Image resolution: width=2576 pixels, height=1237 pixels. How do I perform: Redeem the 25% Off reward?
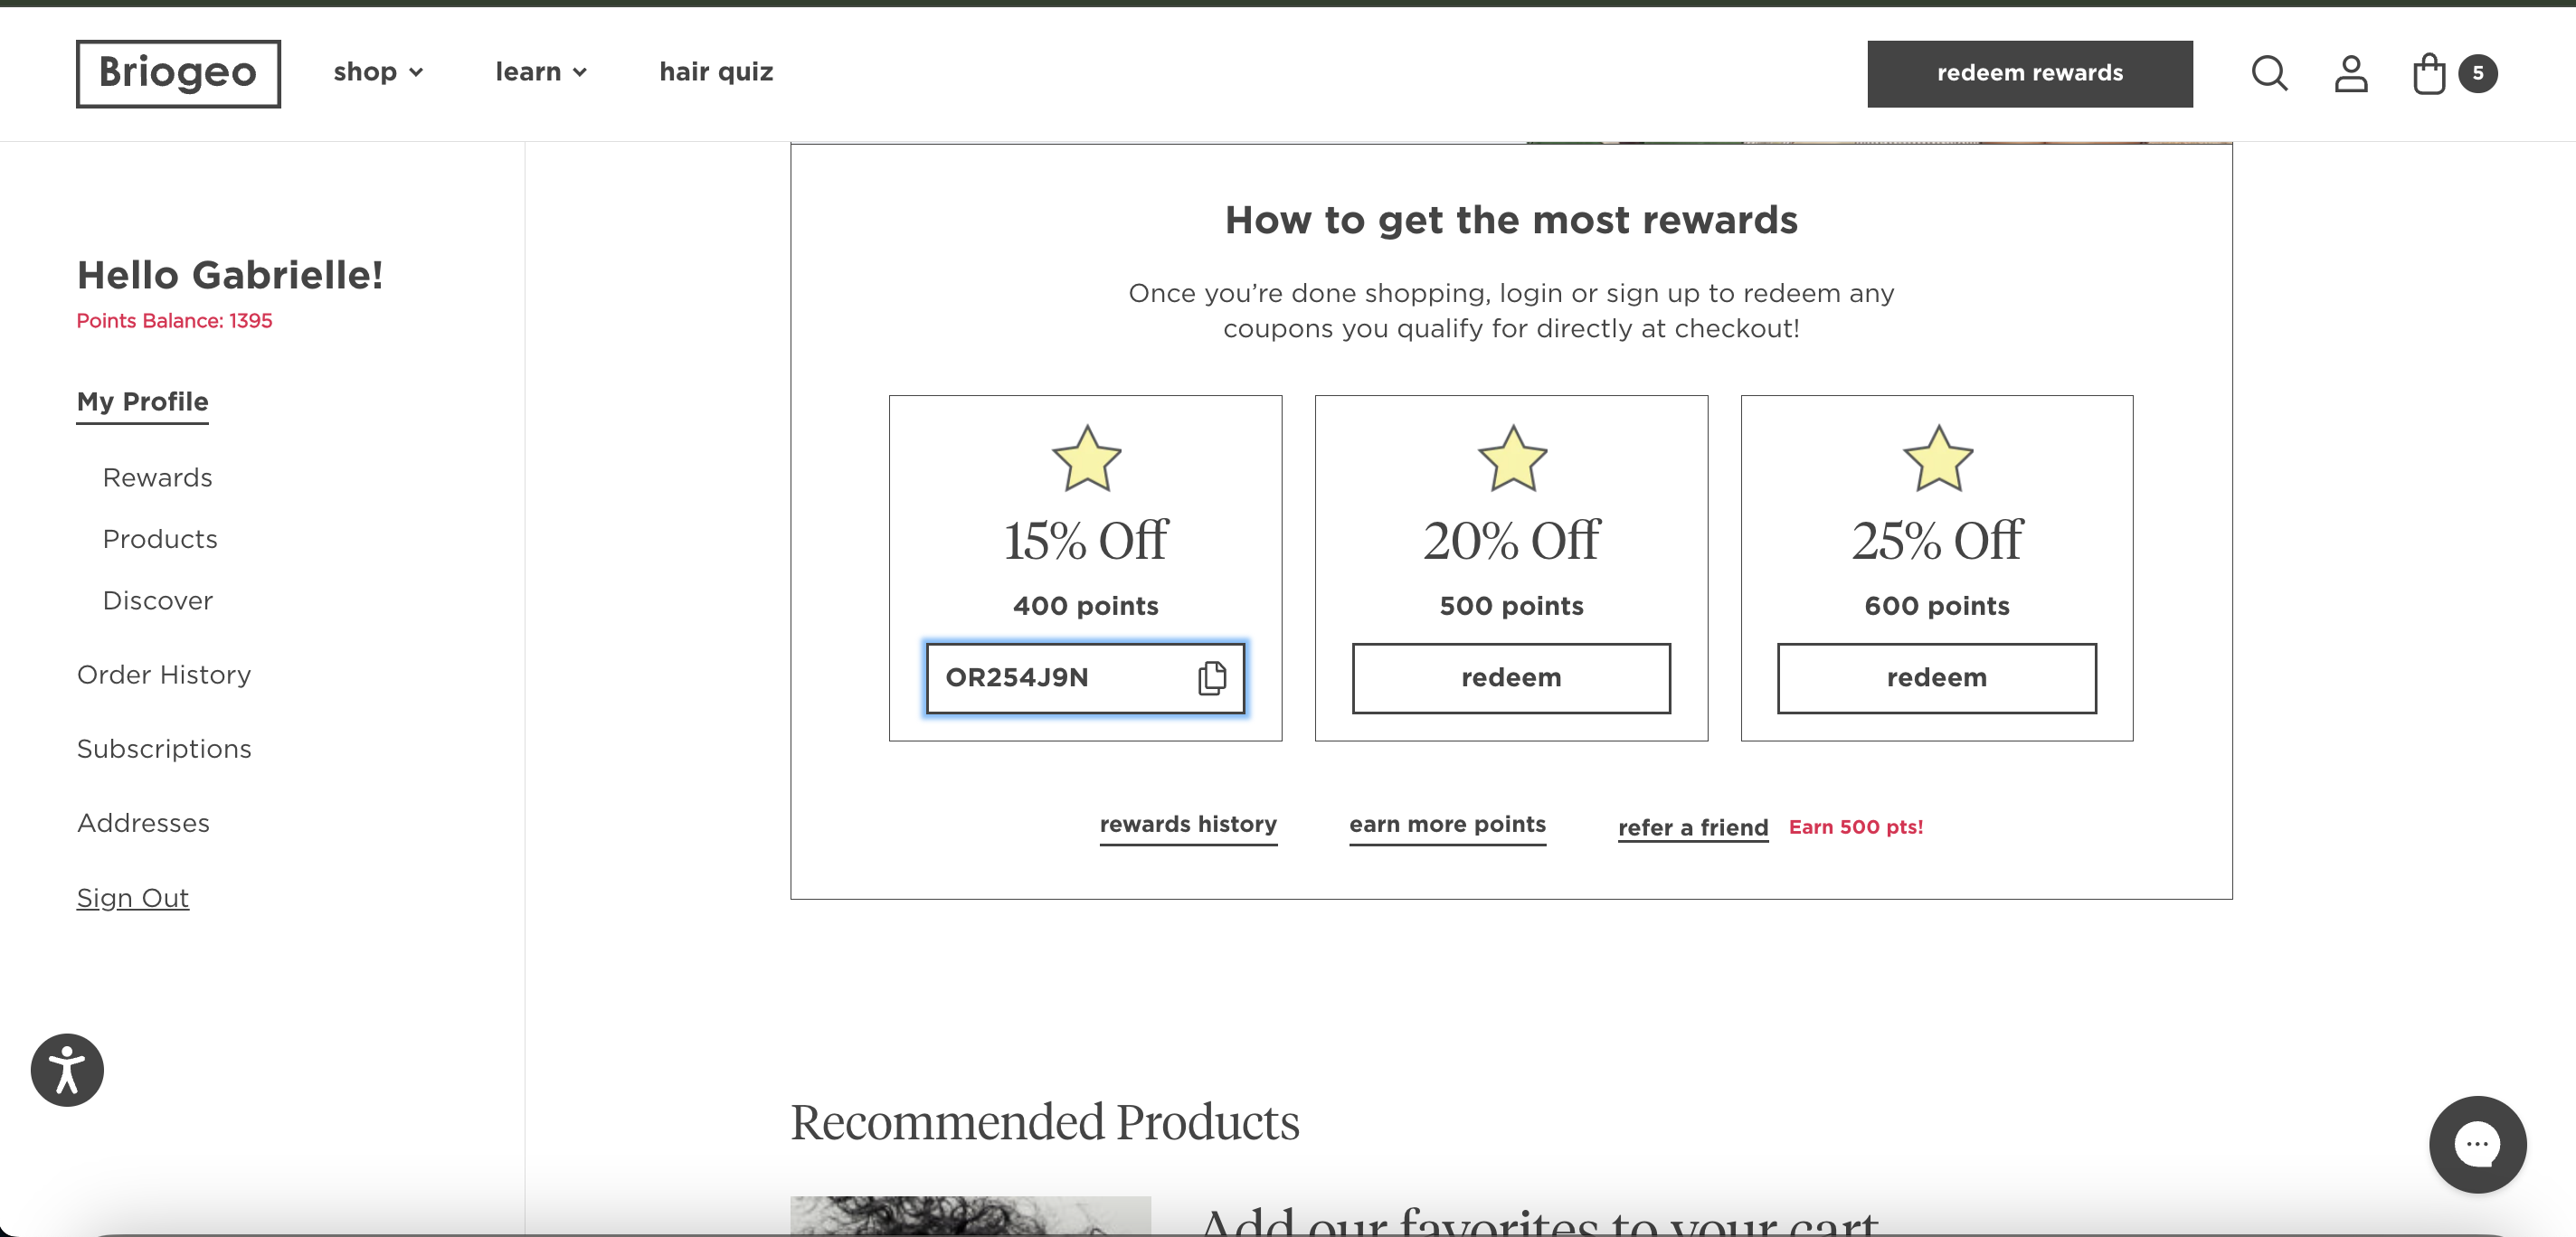(x=1936, y=678)
